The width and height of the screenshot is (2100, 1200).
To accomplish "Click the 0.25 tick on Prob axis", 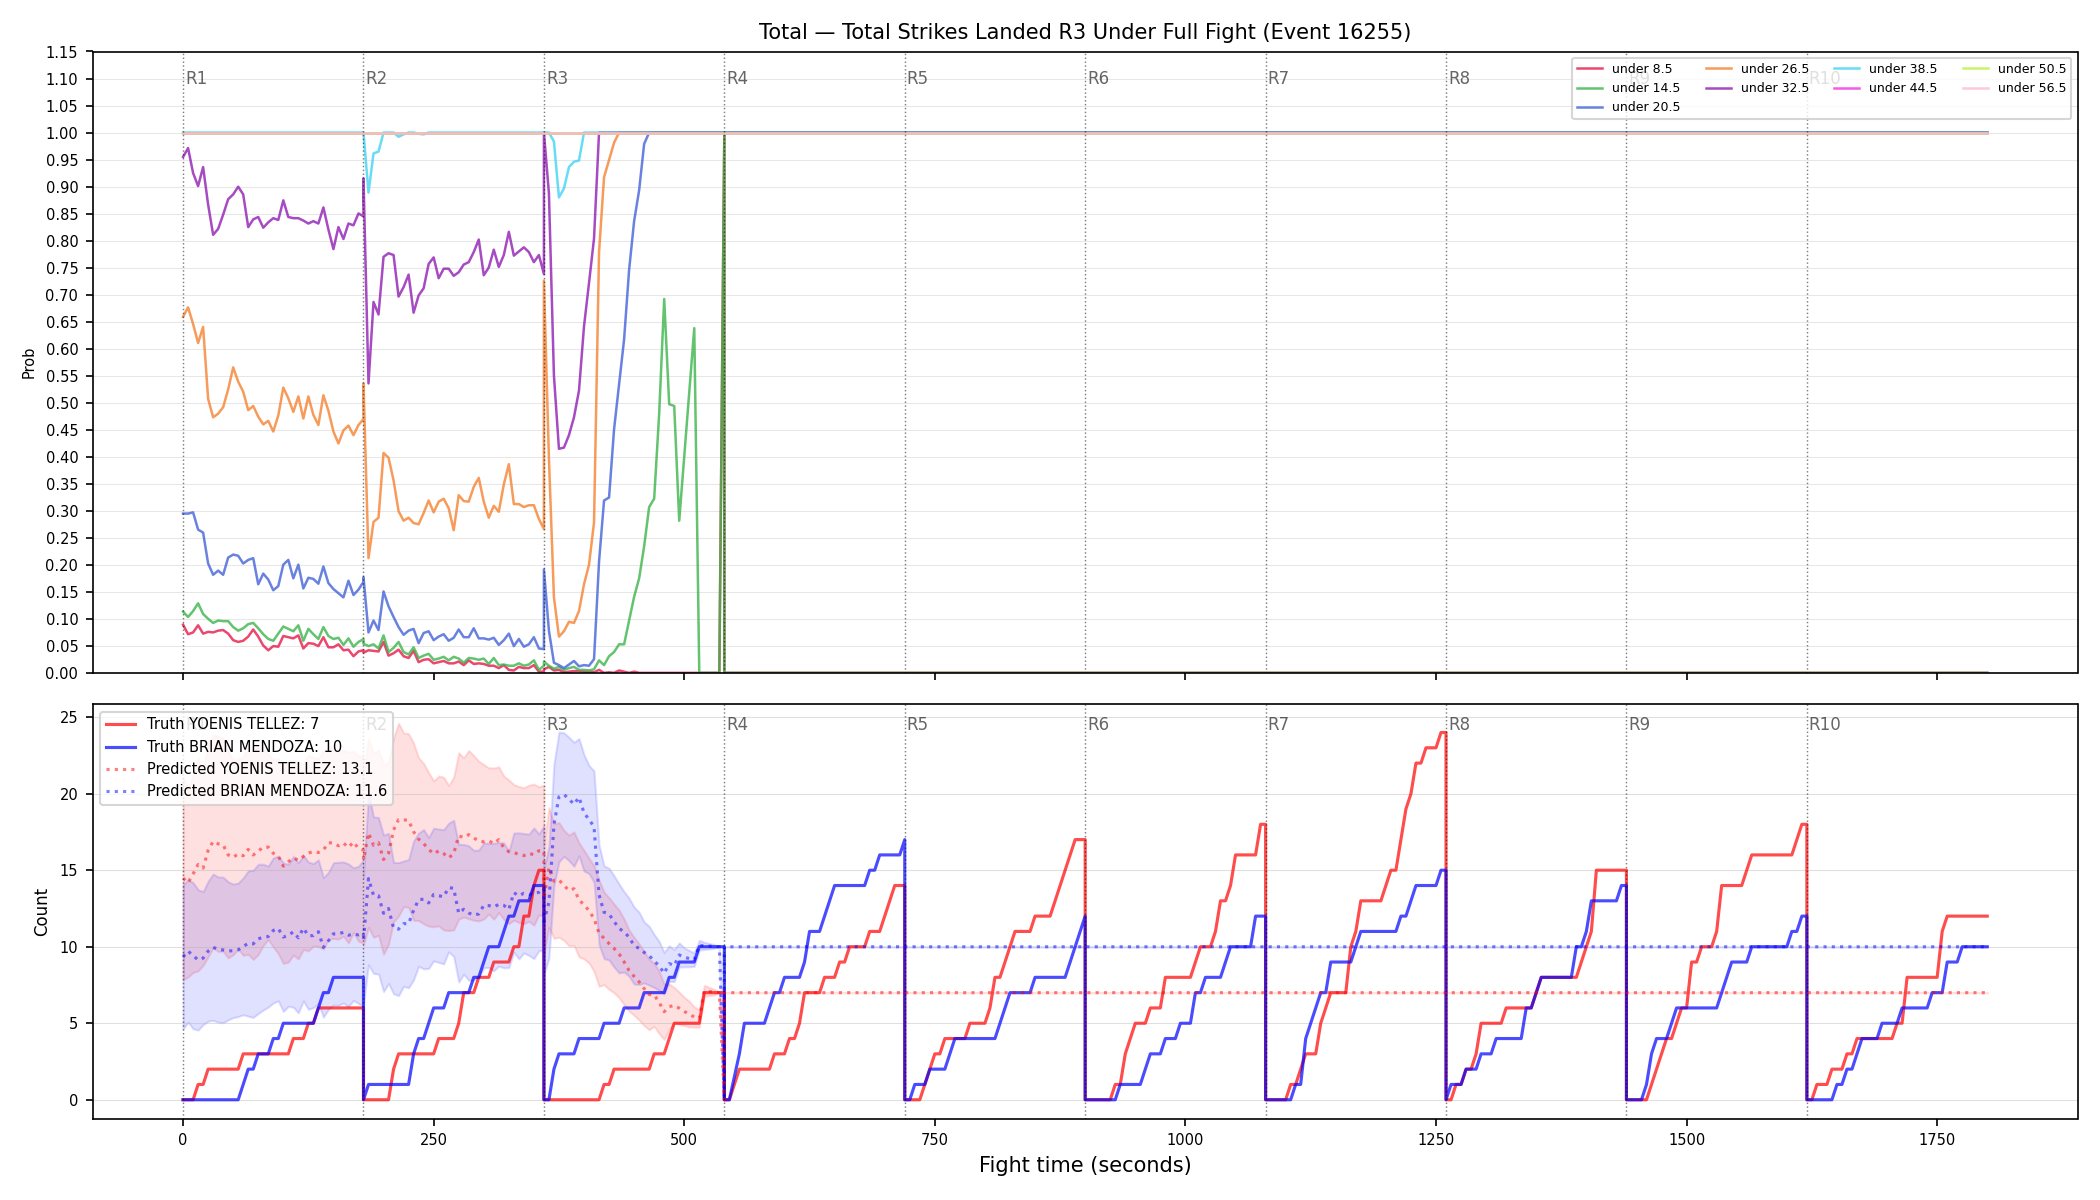I will pyautogui.click(x=62, y=538).
